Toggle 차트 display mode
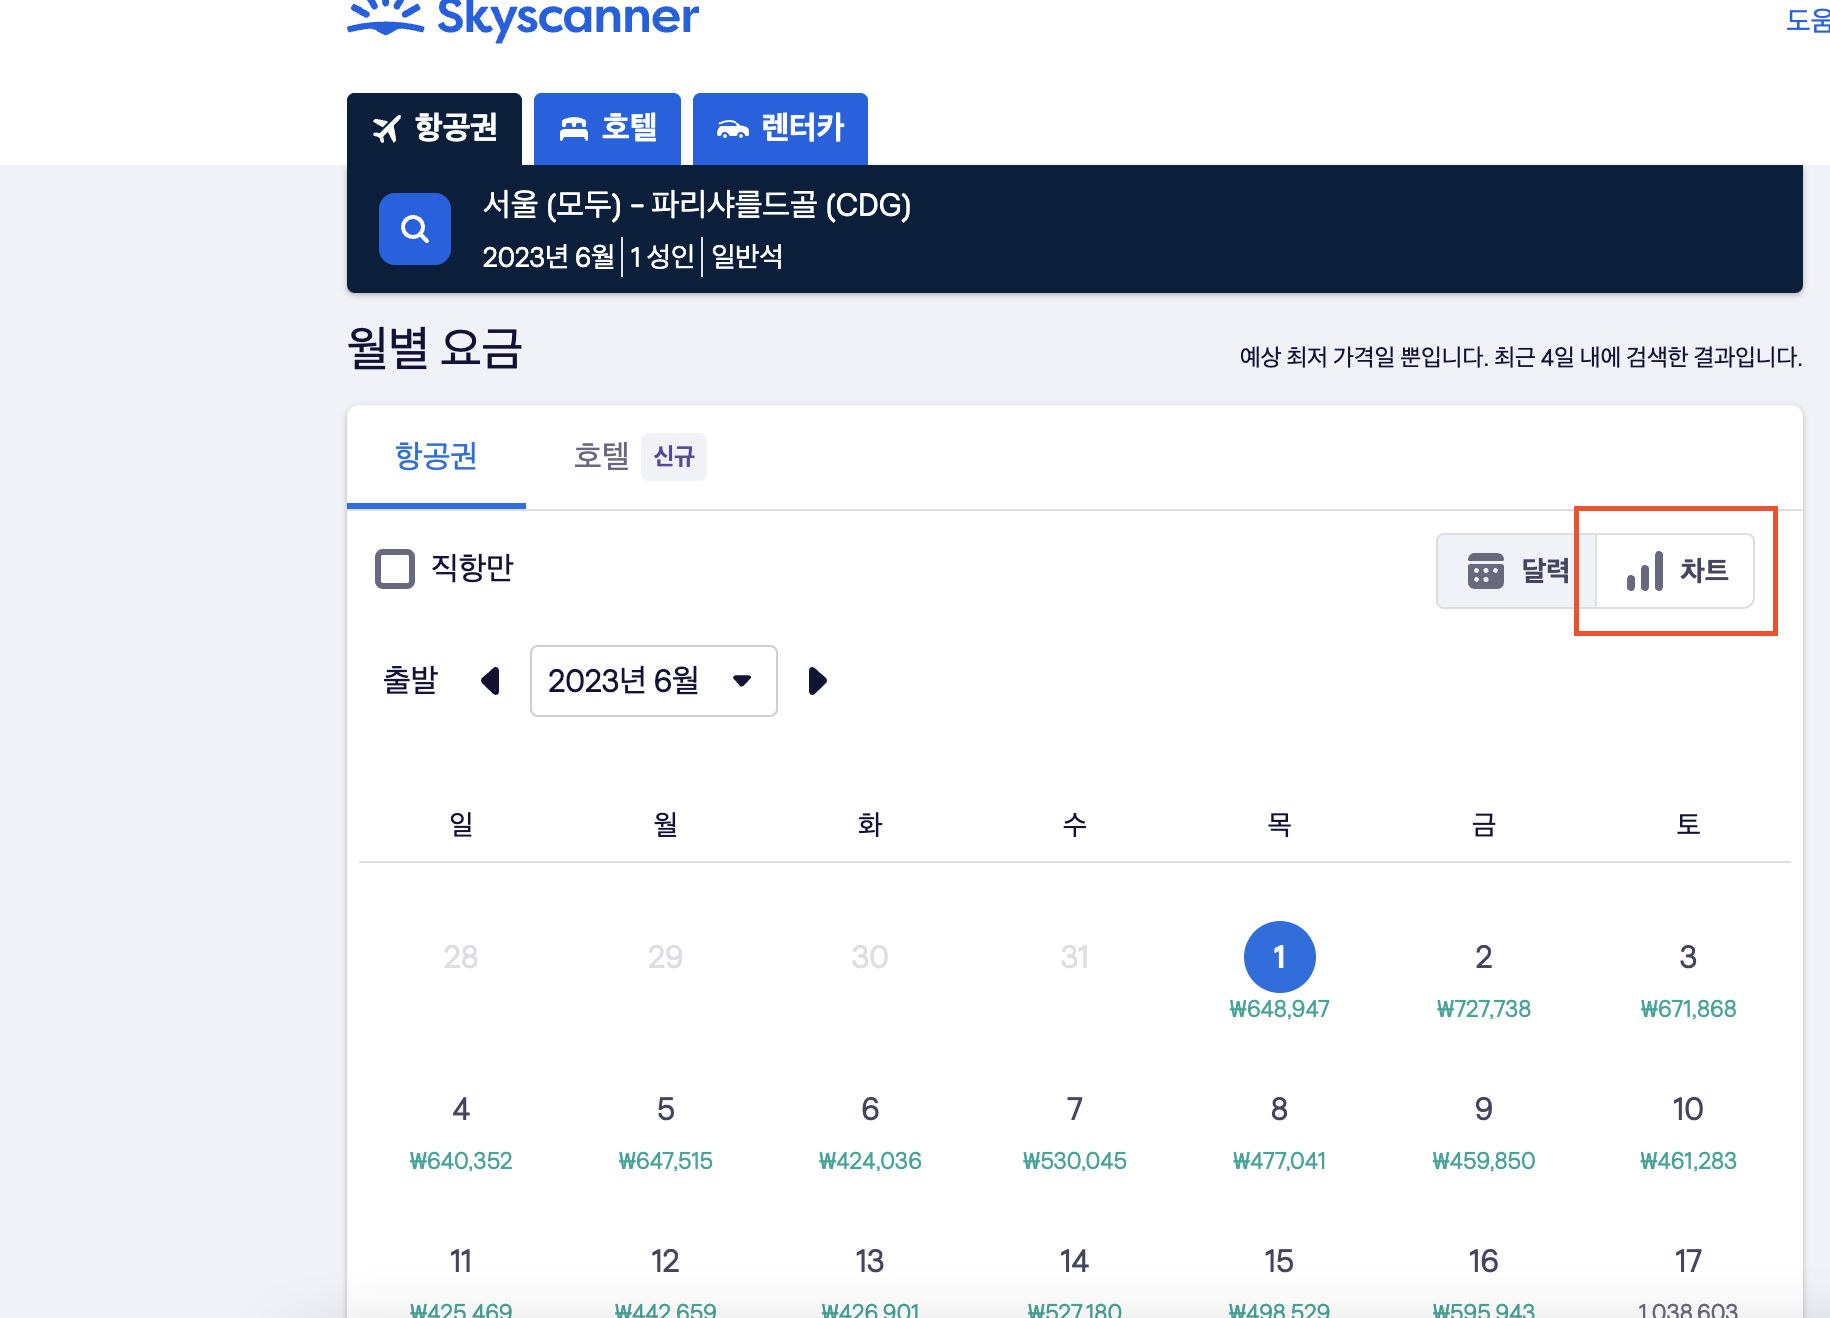The height and width of the screenshot is (1318, 1830). click(1674, 571)
